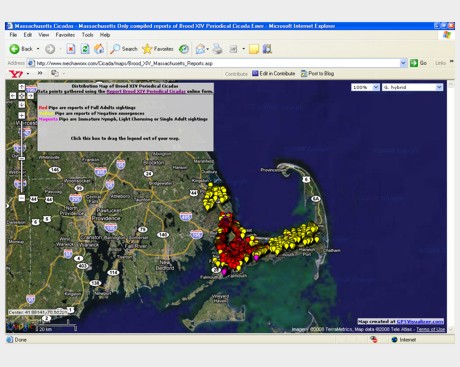The height and width of the screenshot is (367, 460).
Task: Click the green Go button
Action: pos(418,63)
